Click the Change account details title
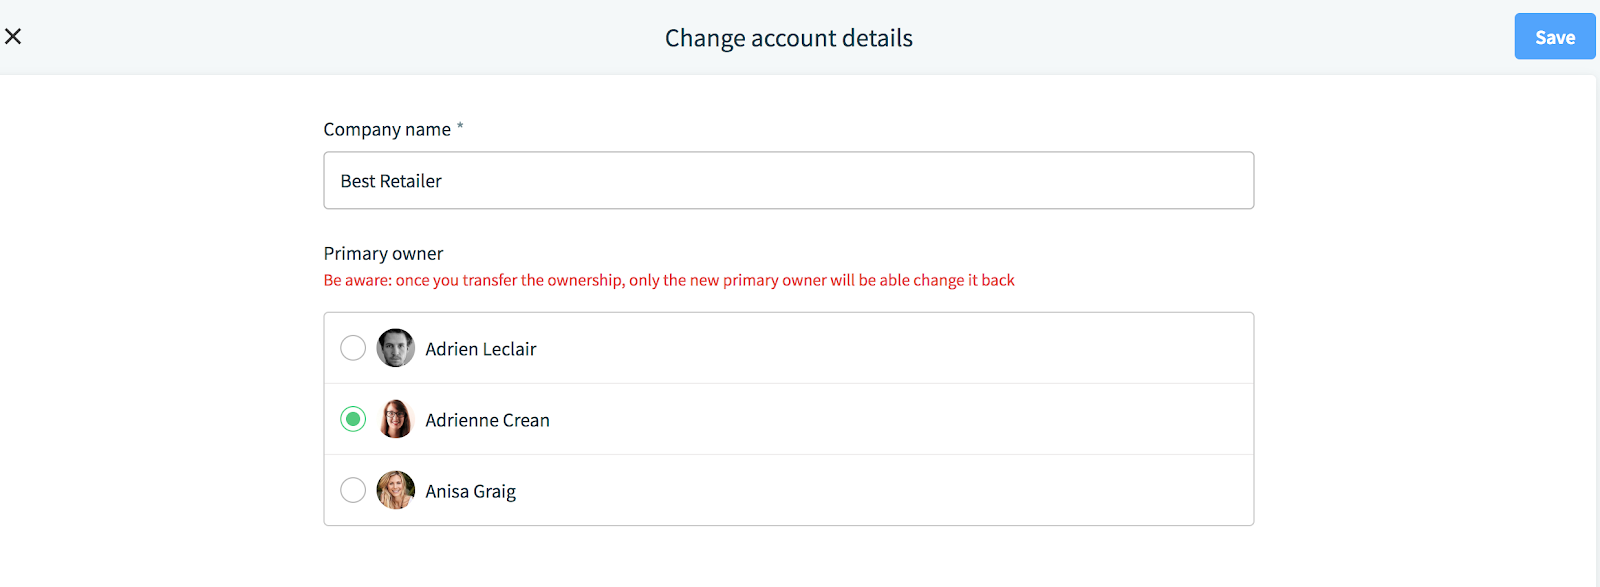The height and width of the screenshot is (587, 1600). [789, 38]
